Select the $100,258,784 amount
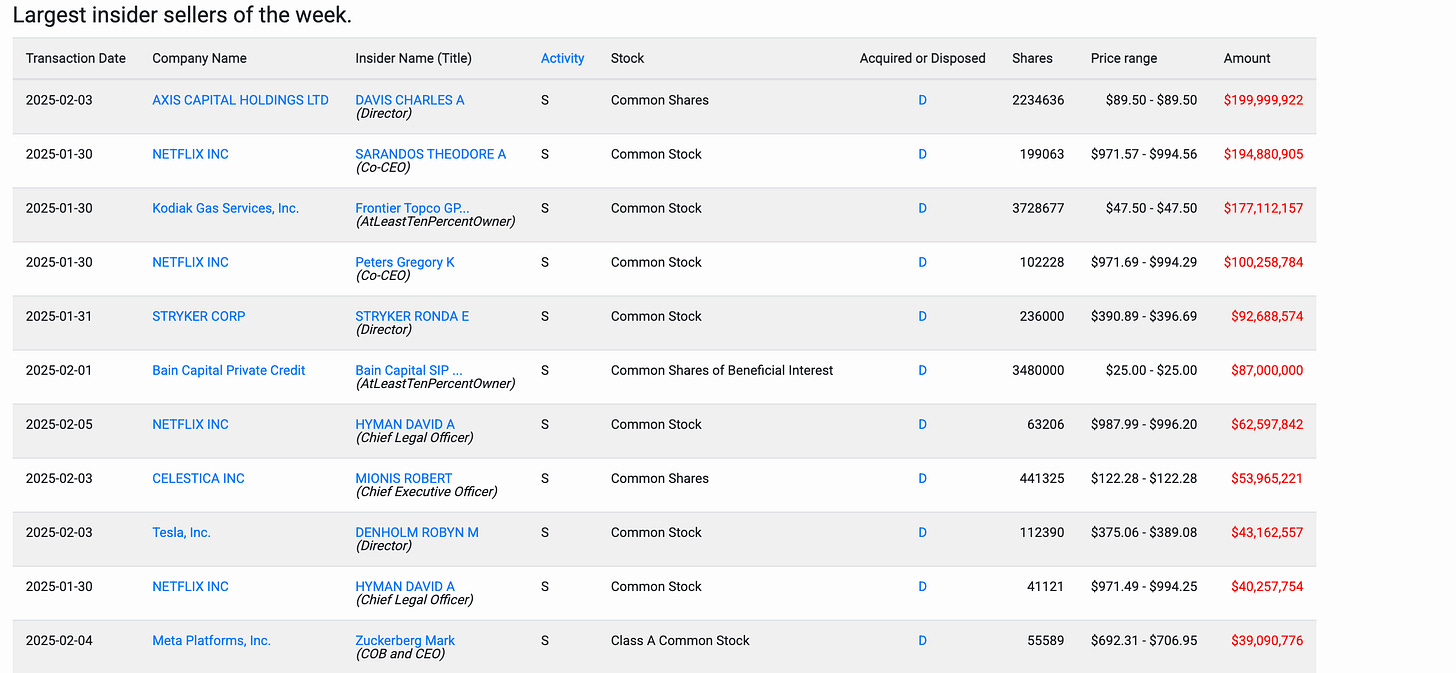 point(1263,262)
